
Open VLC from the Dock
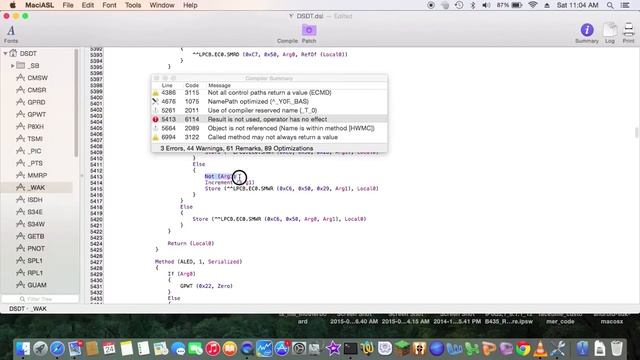tap(540, 349)
